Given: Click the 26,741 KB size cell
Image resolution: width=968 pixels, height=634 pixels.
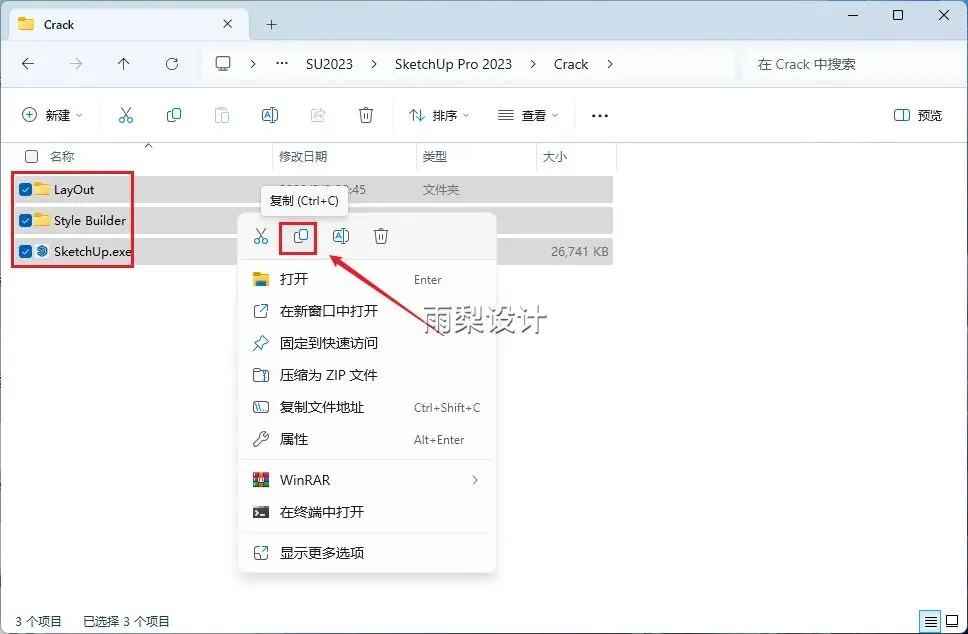Looking at the screenshot, I should pos(580,252).
